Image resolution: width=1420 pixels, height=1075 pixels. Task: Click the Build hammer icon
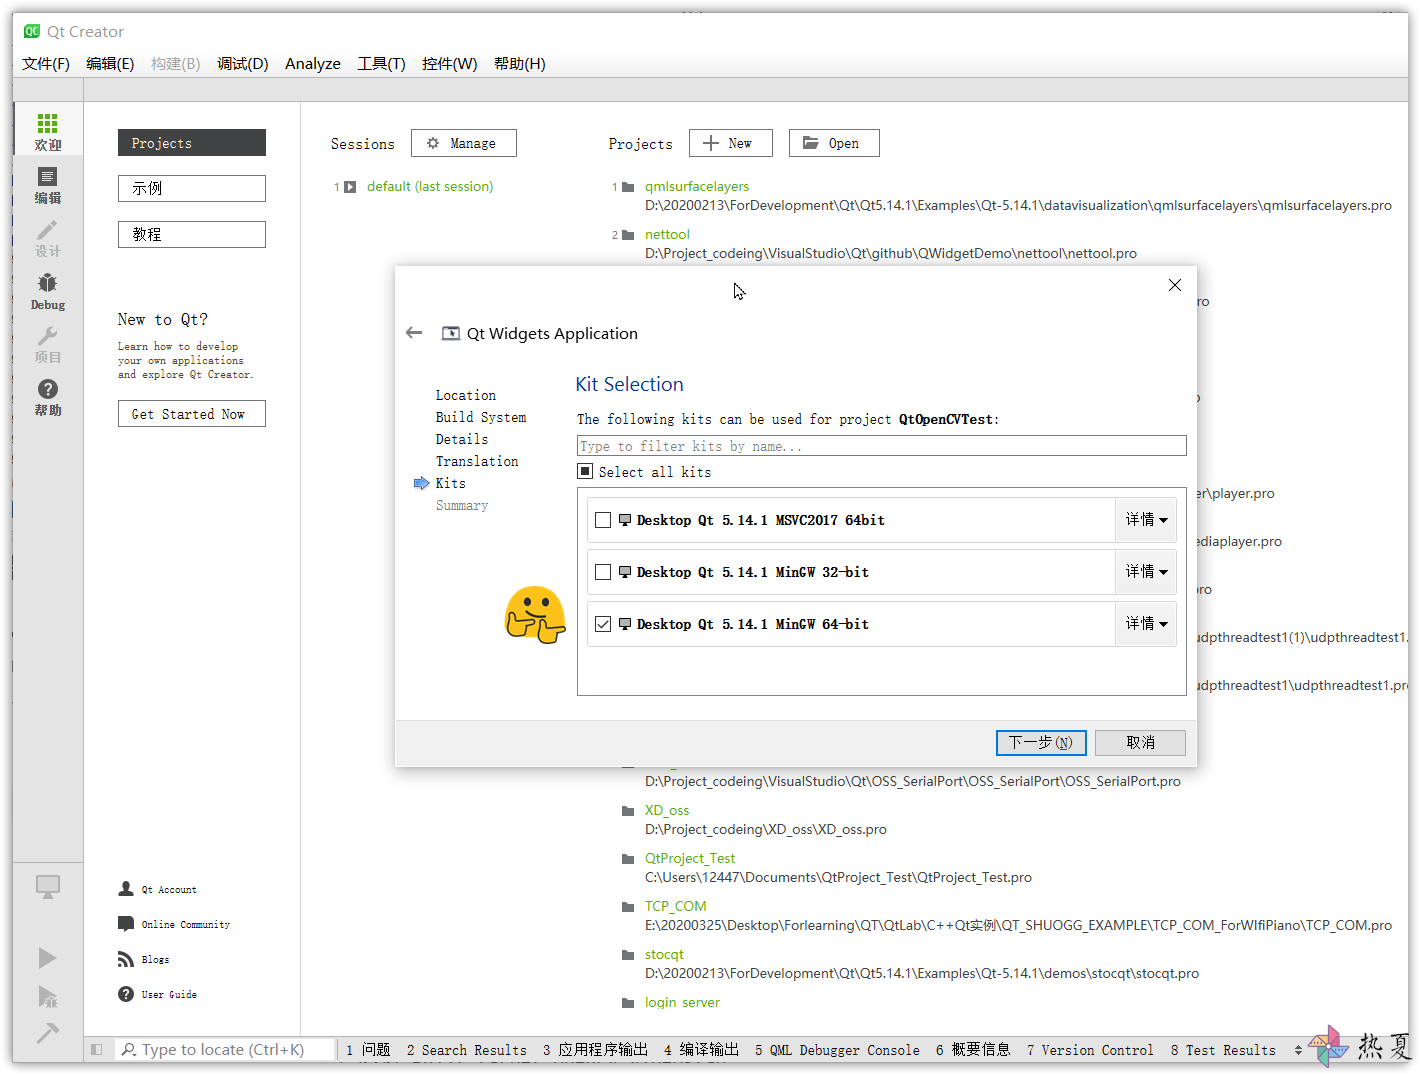click(47, 1032)
